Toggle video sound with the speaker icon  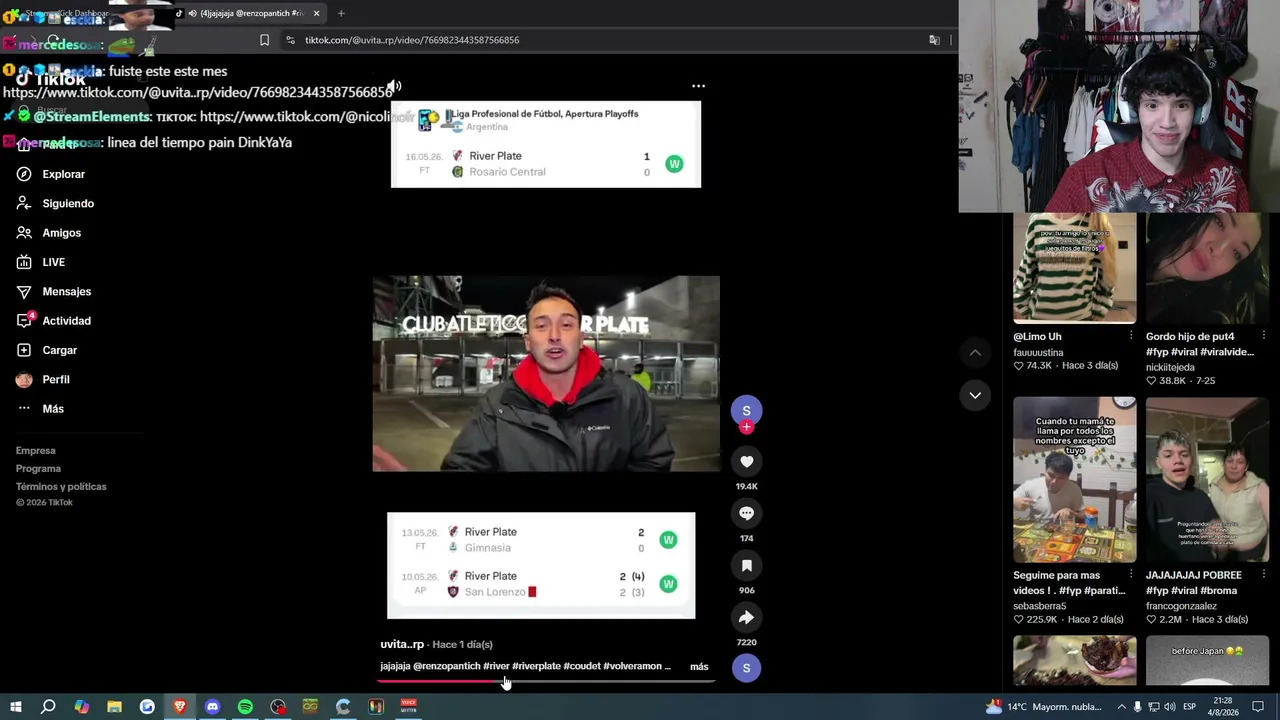click(394, 87)
